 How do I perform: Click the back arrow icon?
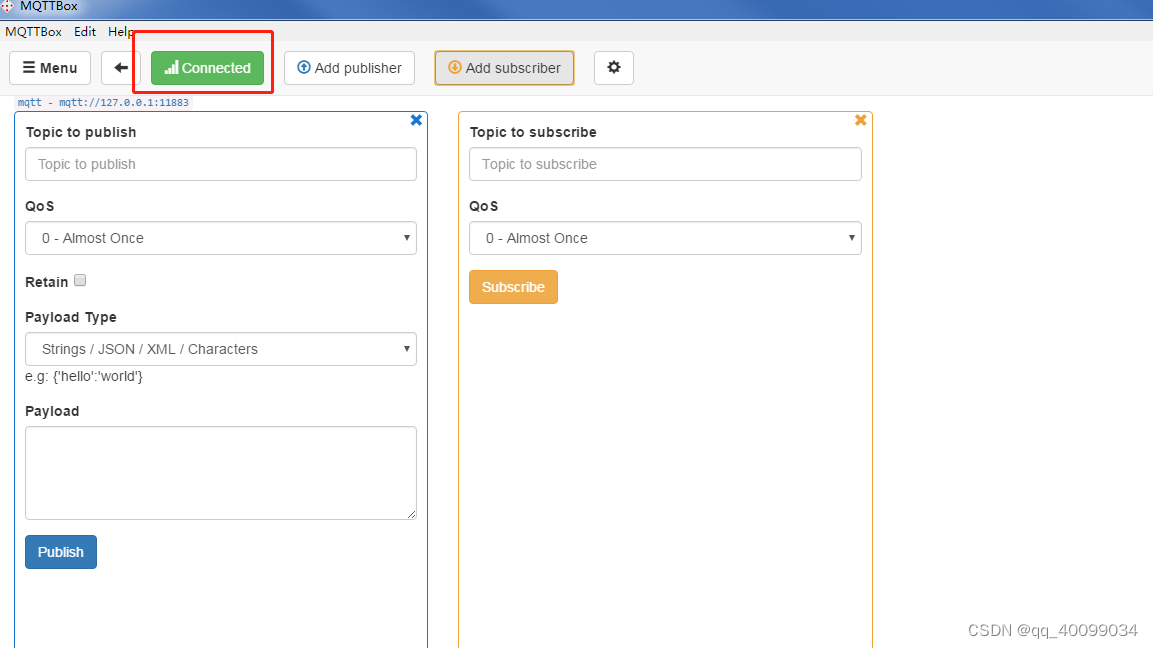[x=121, y=68]
